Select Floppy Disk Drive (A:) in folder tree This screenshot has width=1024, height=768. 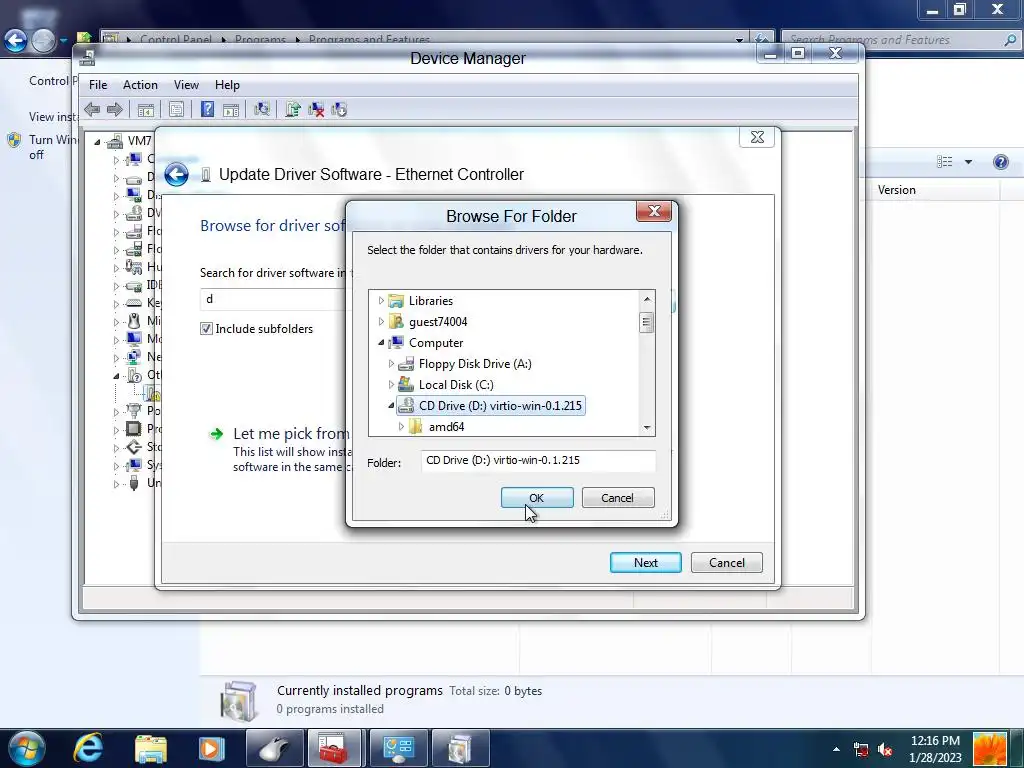pos(475,364)
